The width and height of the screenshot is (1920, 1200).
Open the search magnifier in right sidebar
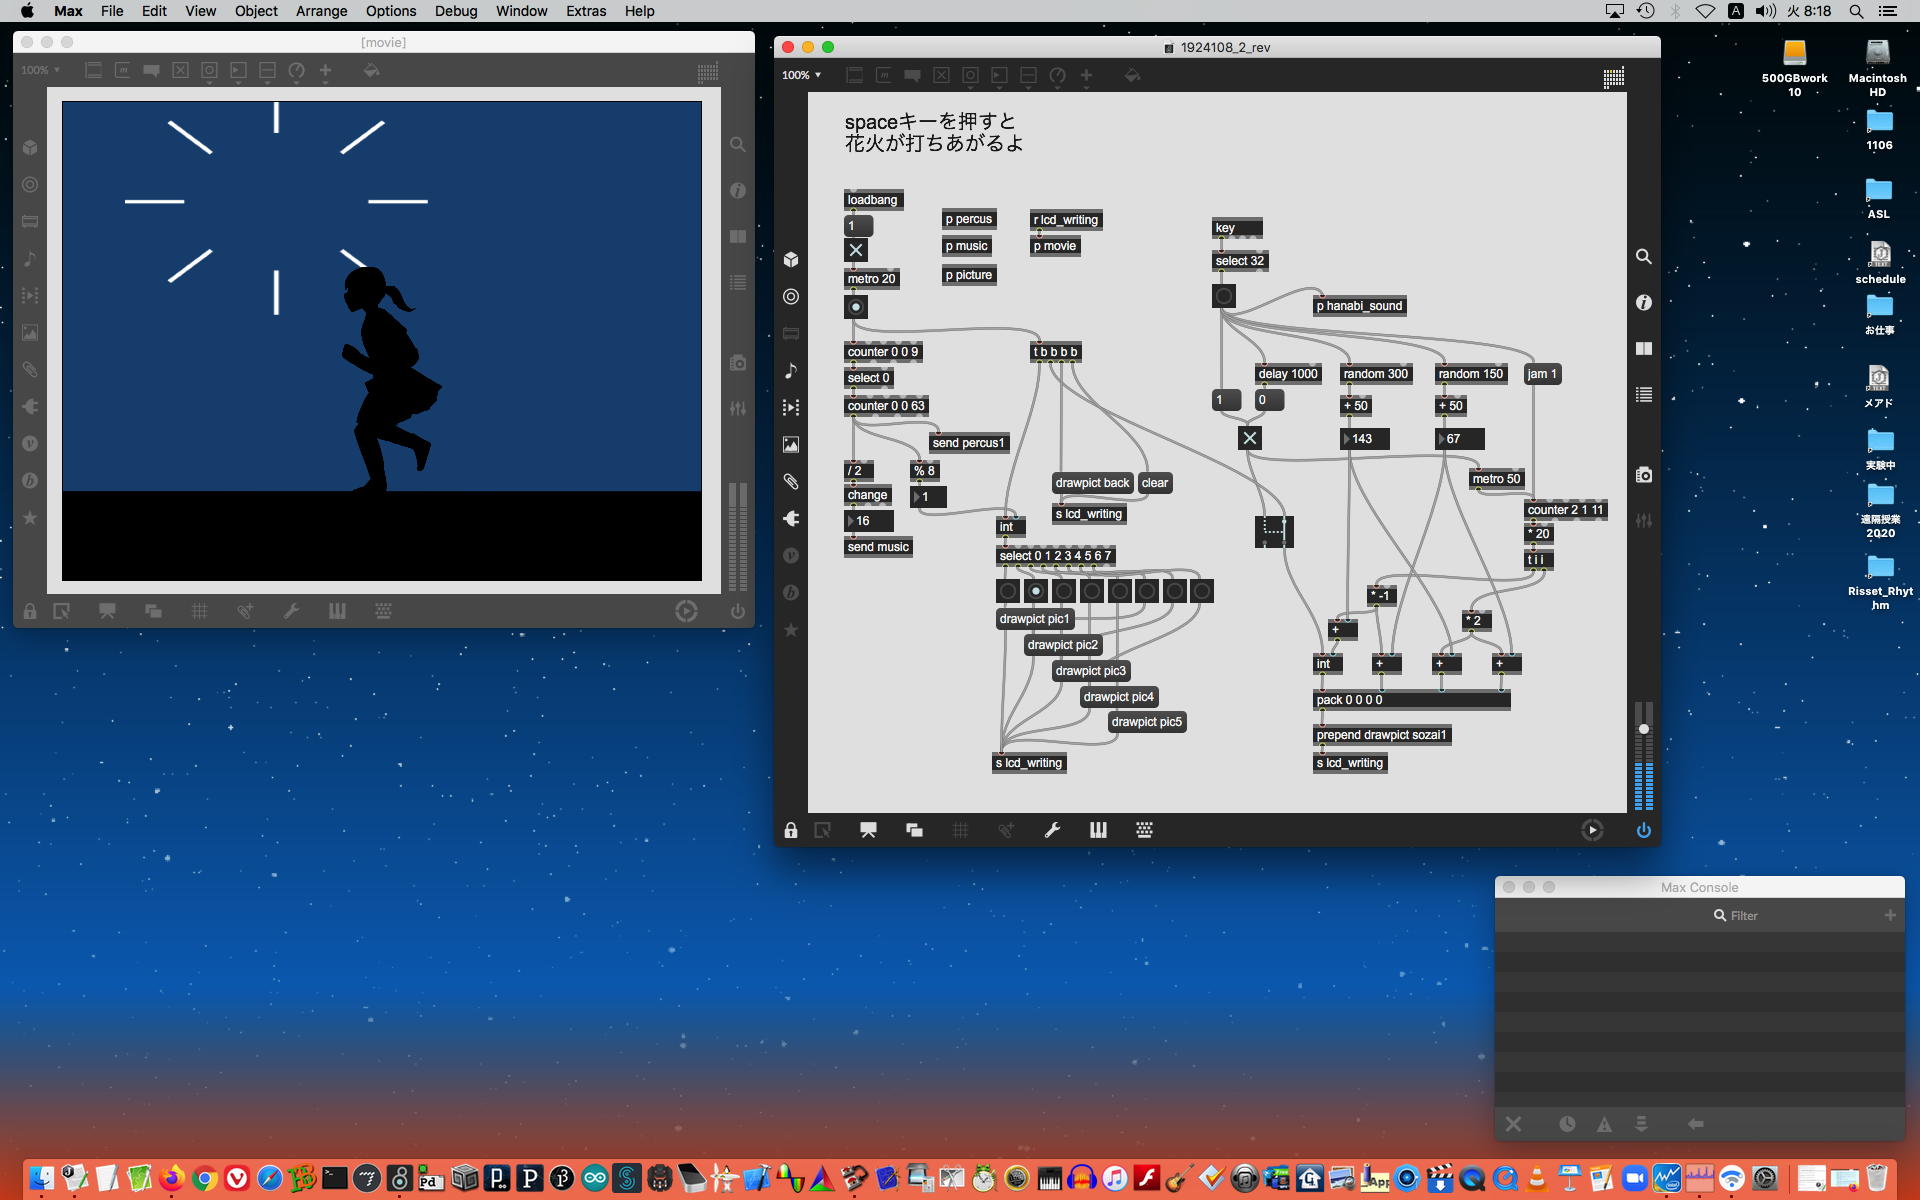(x=1643, y=257)
